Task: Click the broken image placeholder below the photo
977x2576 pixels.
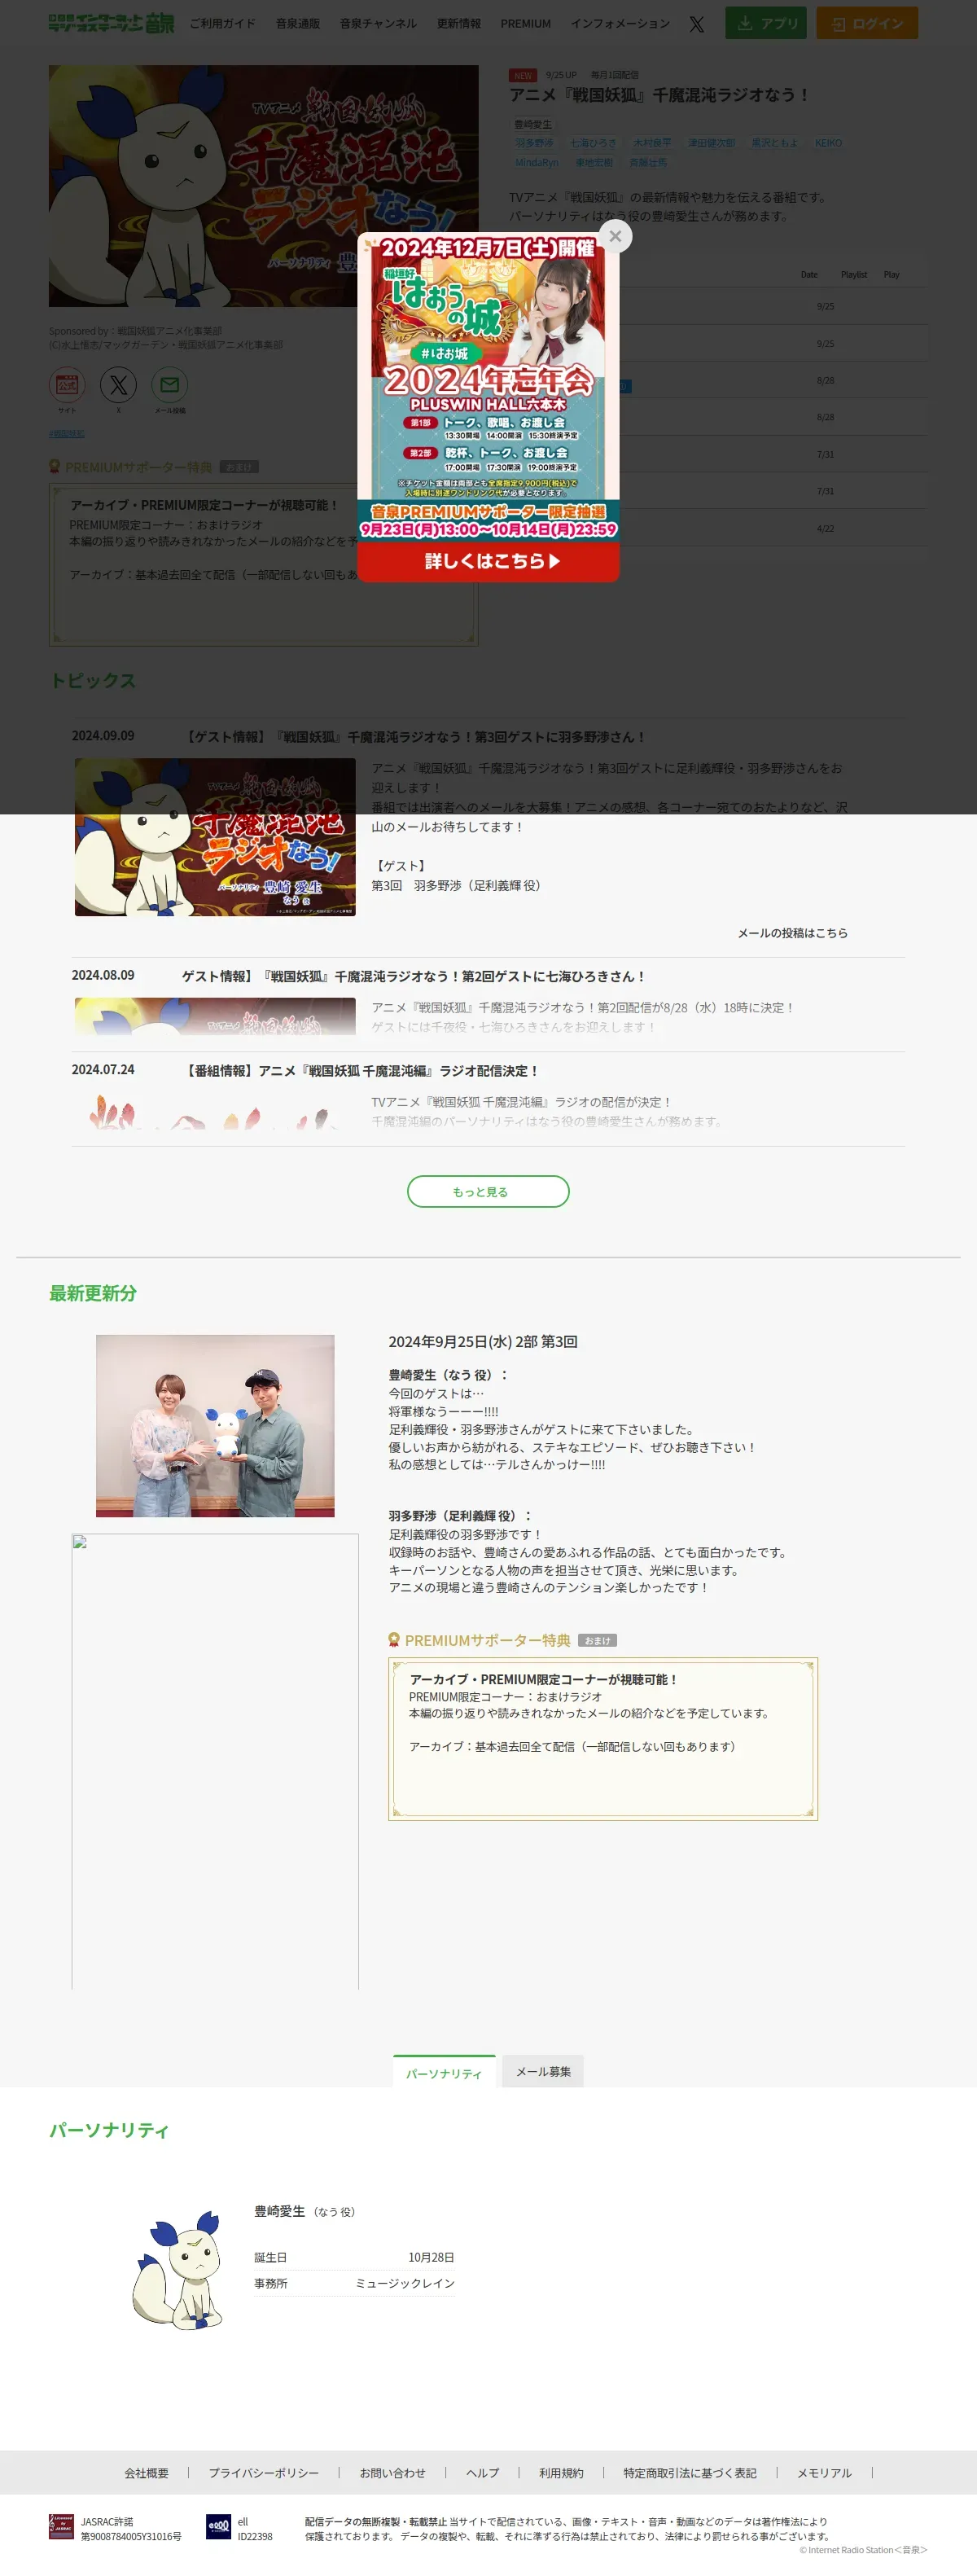Action: (x=215, y=1761)
